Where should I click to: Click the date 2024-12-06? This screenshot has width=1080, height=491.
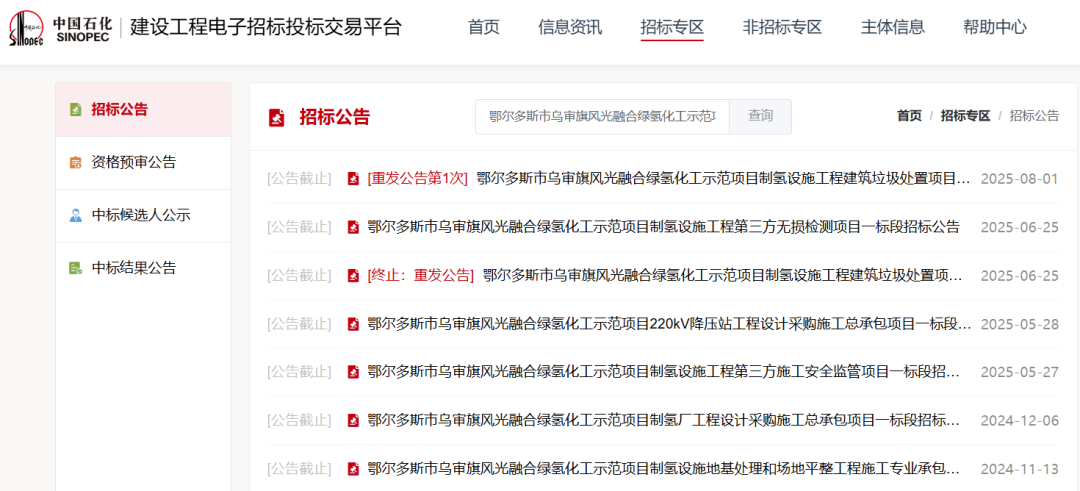(x=1019, y=421)
